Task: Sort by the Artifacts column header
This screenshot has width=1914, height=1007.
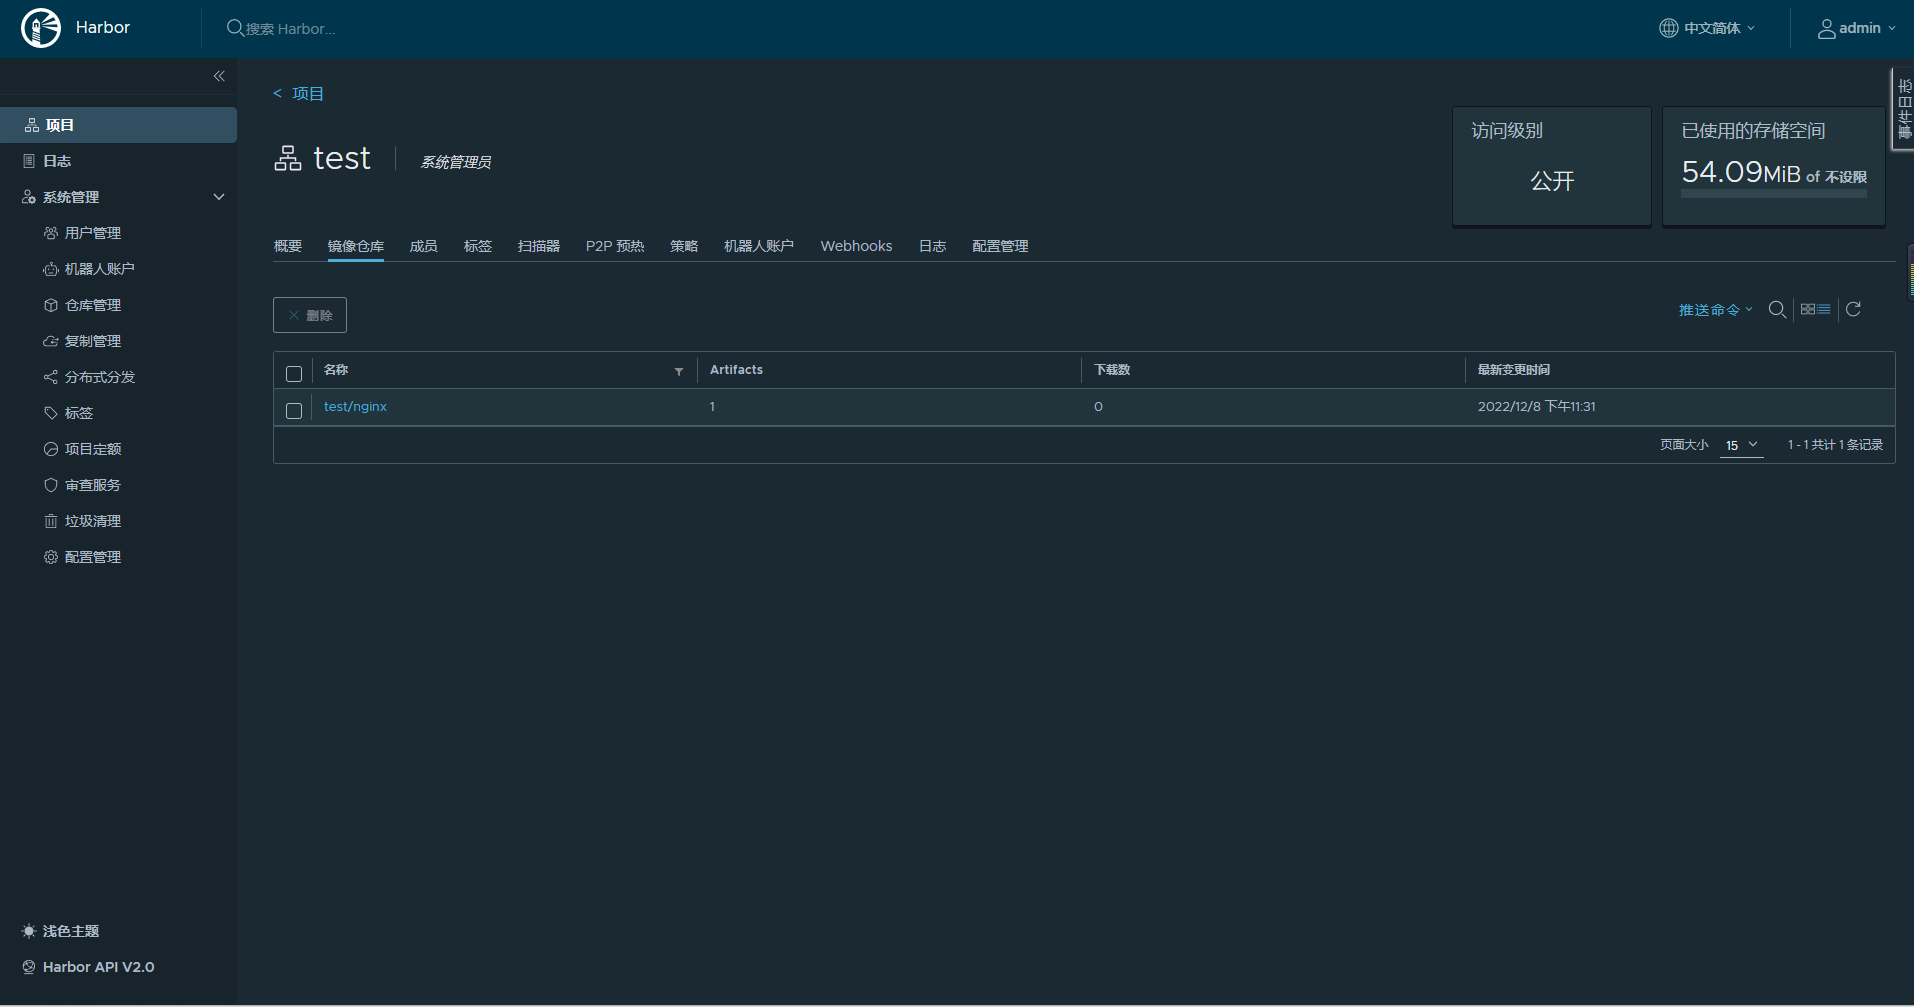Action: pyautogui.click(x=736, y=370)
